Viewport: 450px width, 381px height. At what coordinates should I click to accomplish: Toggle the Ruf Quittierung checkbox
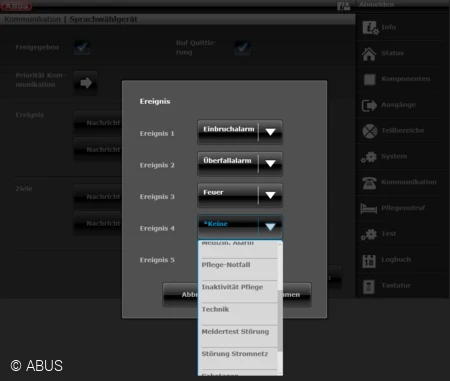243,47
